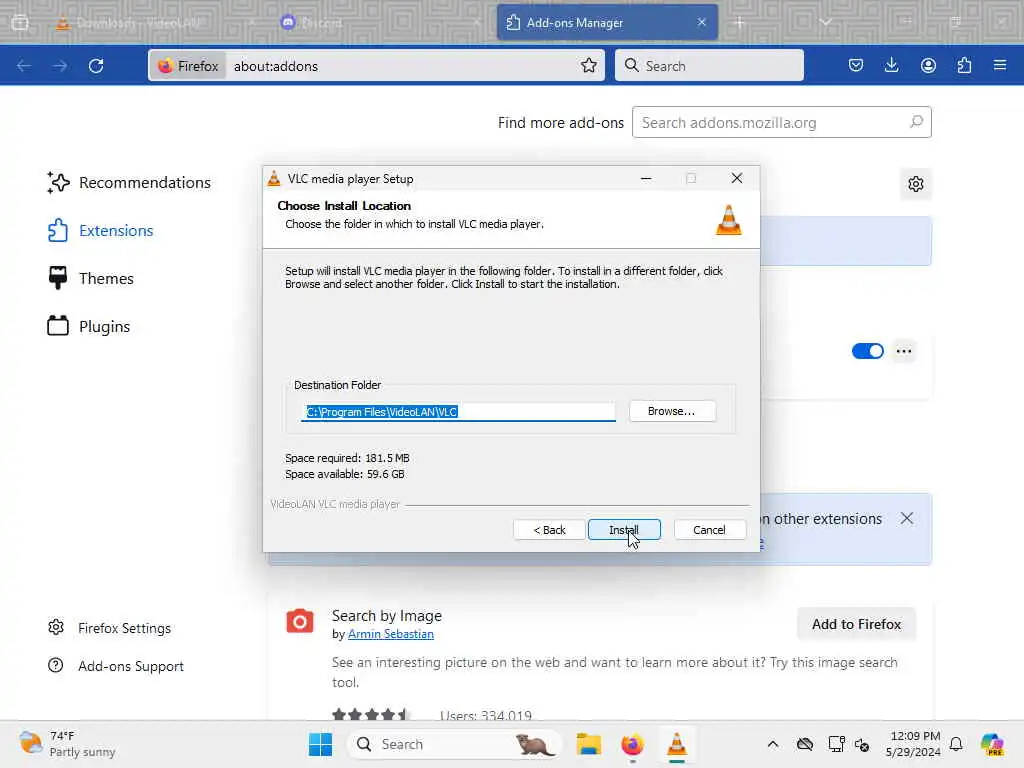The image size is (1024, 768).
Task: Click the Search by Image camera icon
Action: pyautogui.click(x=300, y=621)
